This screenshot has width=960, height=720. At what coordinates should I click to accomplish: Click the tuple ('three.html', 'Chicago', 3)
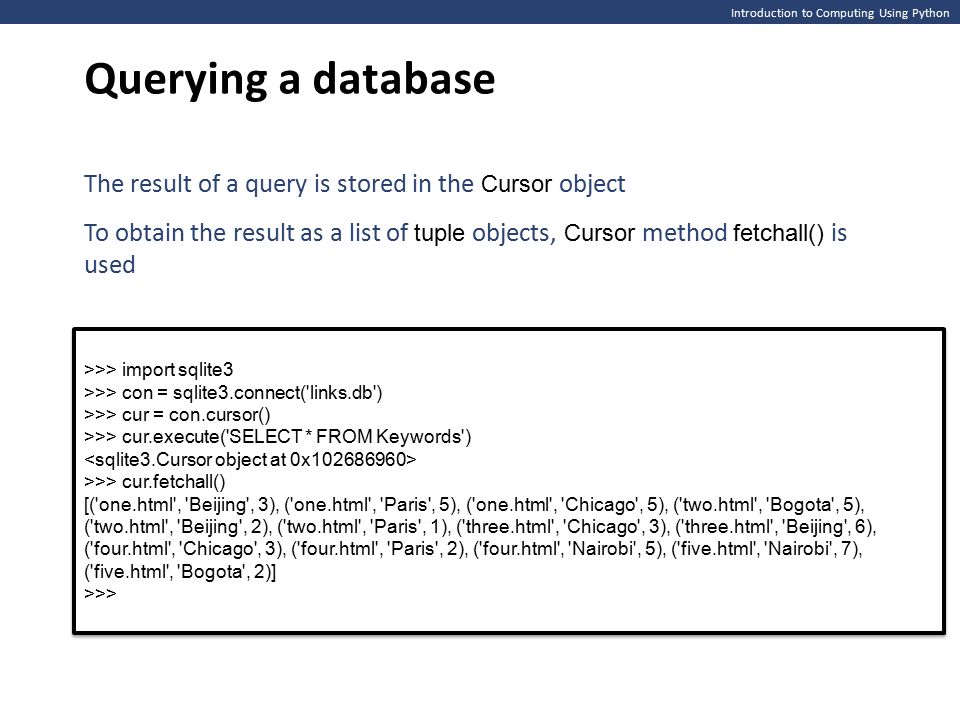[x=561, y=527]
